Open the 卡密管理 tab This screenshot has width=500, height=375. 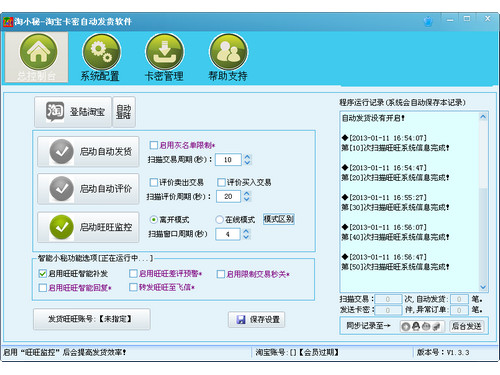point(164,57)
